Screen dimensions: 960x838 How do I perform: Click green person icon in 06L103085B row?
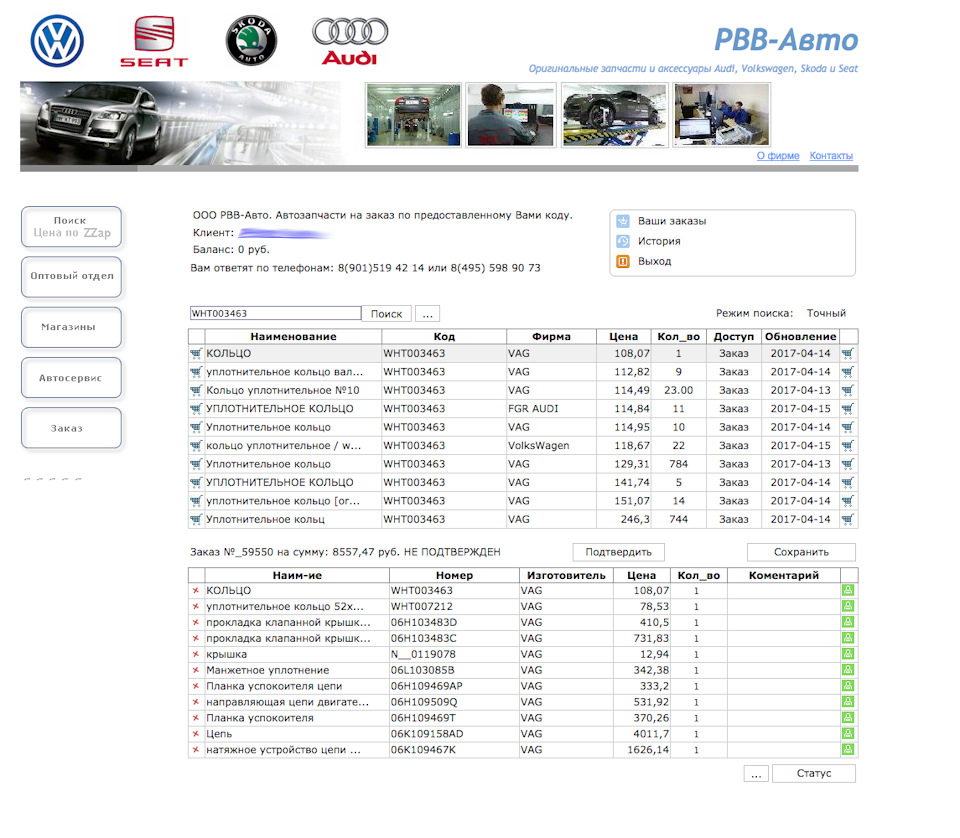tap(848, 670)
